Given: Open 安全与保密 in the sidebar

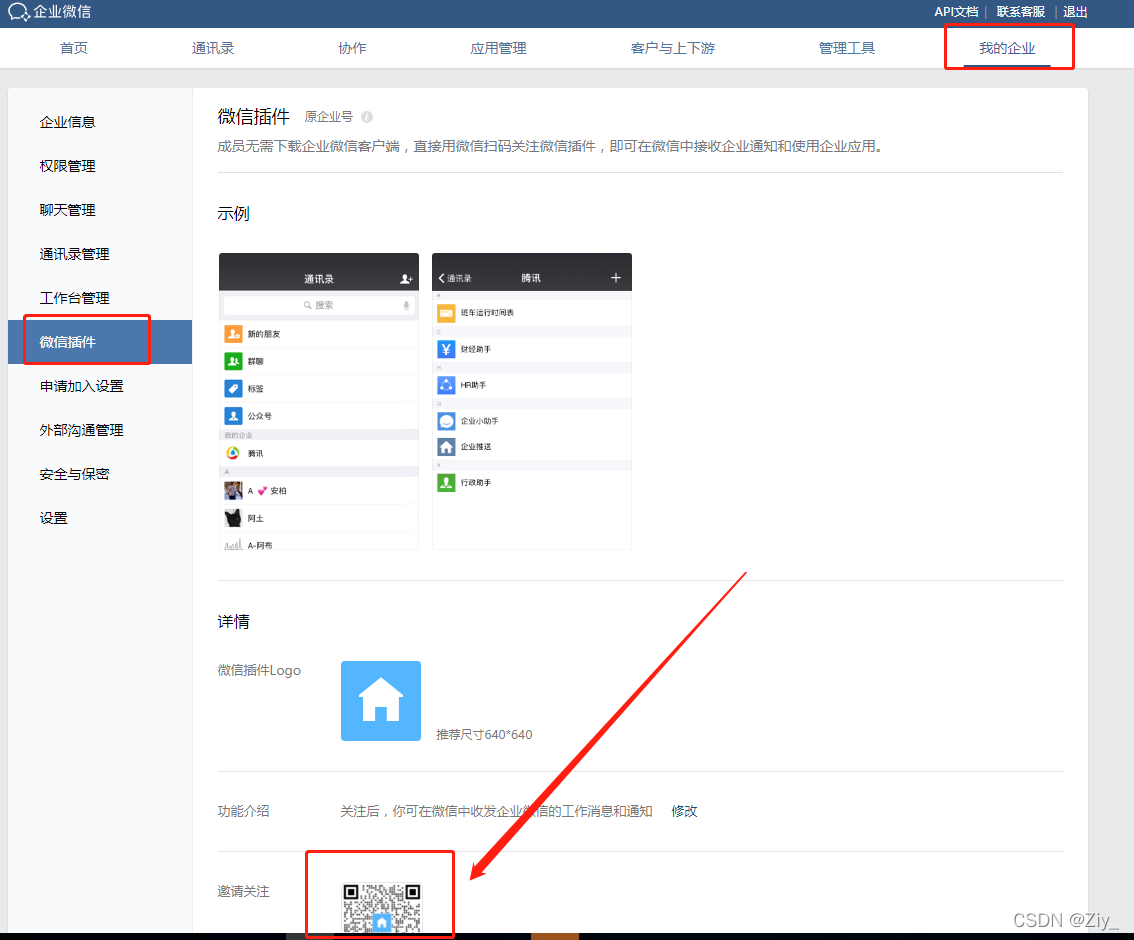Looking at the screenshot, I should point(74,474).
